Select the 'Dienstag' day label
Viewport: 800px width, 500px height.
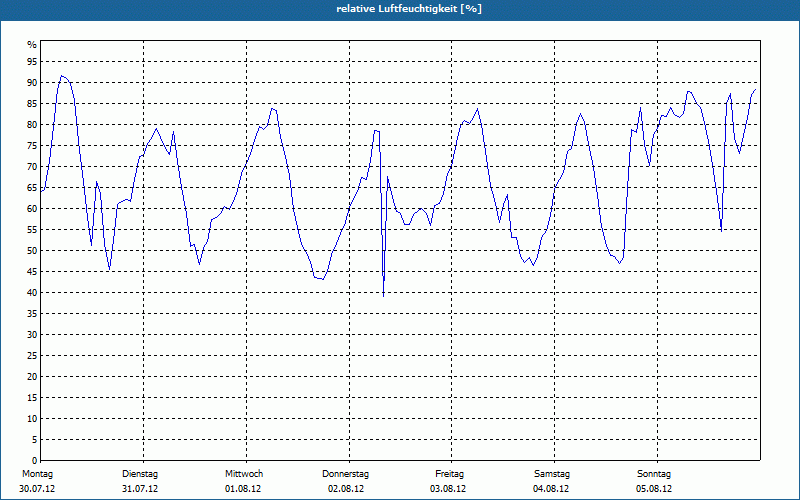[x=140, y=474]
